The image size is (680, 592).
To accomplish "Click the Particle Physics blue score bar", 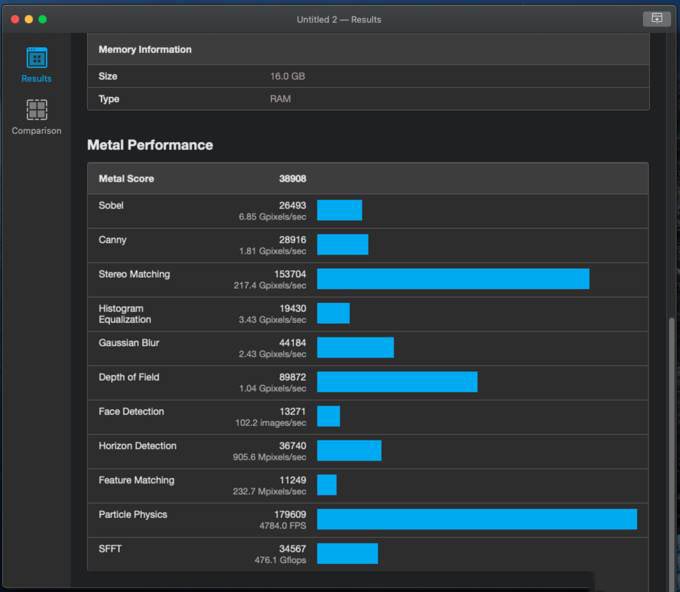I will pos(477,519).
